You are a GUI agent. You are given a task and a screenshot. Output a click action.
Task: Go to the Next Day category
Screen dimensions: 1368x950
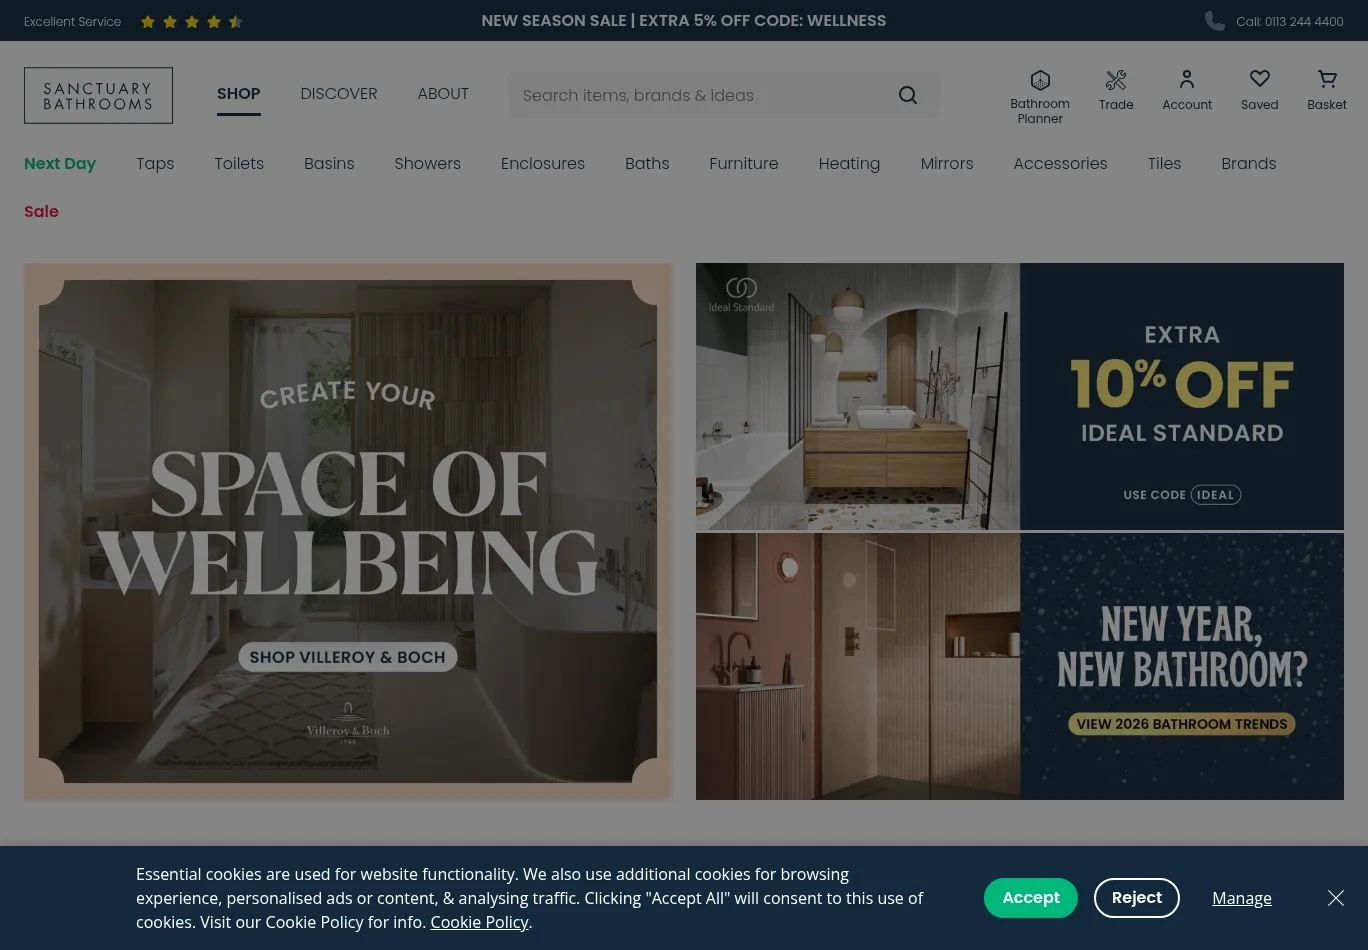point(60,164)
